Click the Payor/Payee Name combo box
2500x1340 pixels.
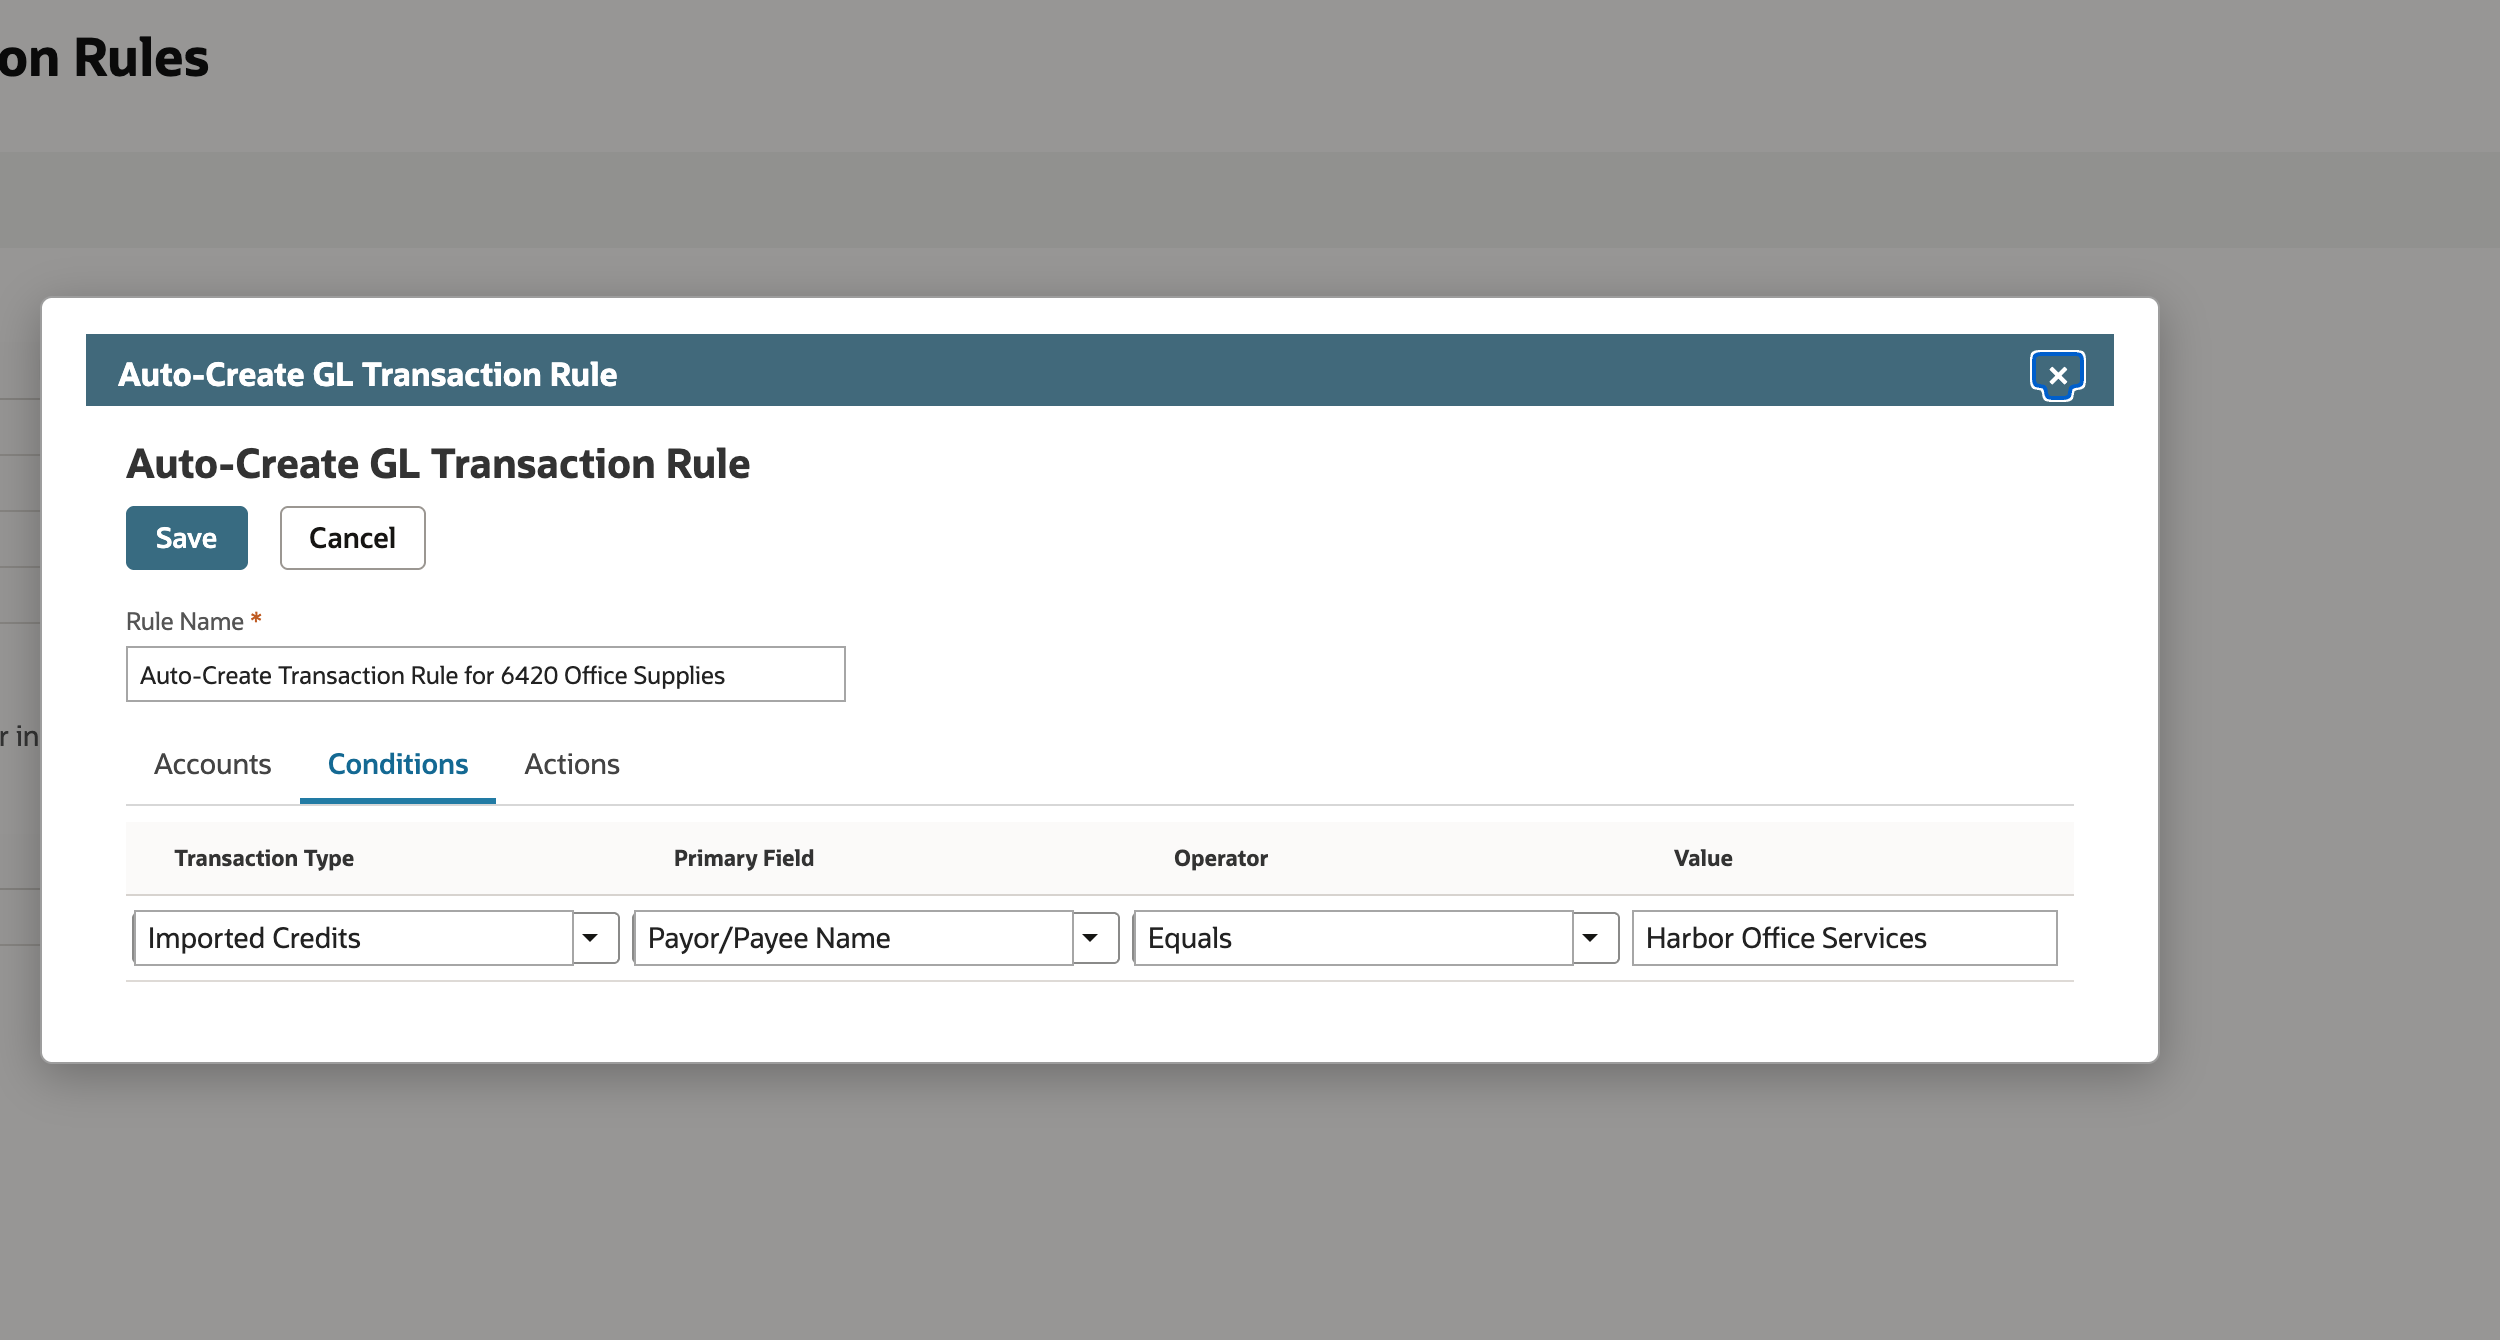pyautogui.click(x=853, y=938)
